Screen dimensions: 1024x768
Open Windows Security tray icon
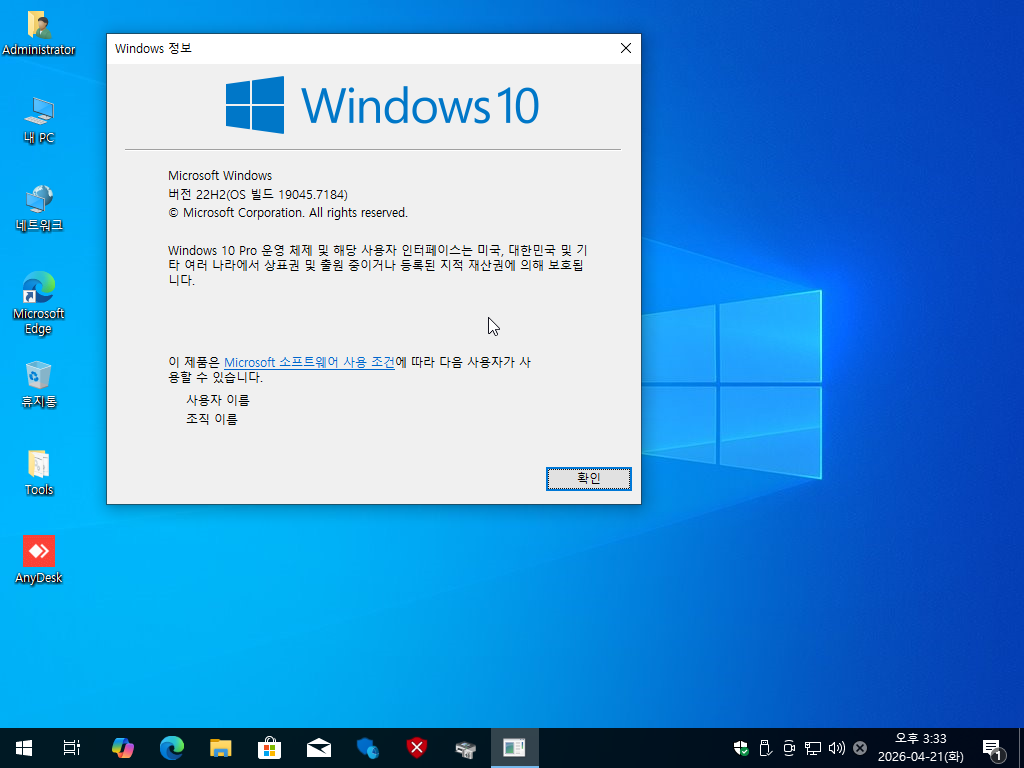741,748
